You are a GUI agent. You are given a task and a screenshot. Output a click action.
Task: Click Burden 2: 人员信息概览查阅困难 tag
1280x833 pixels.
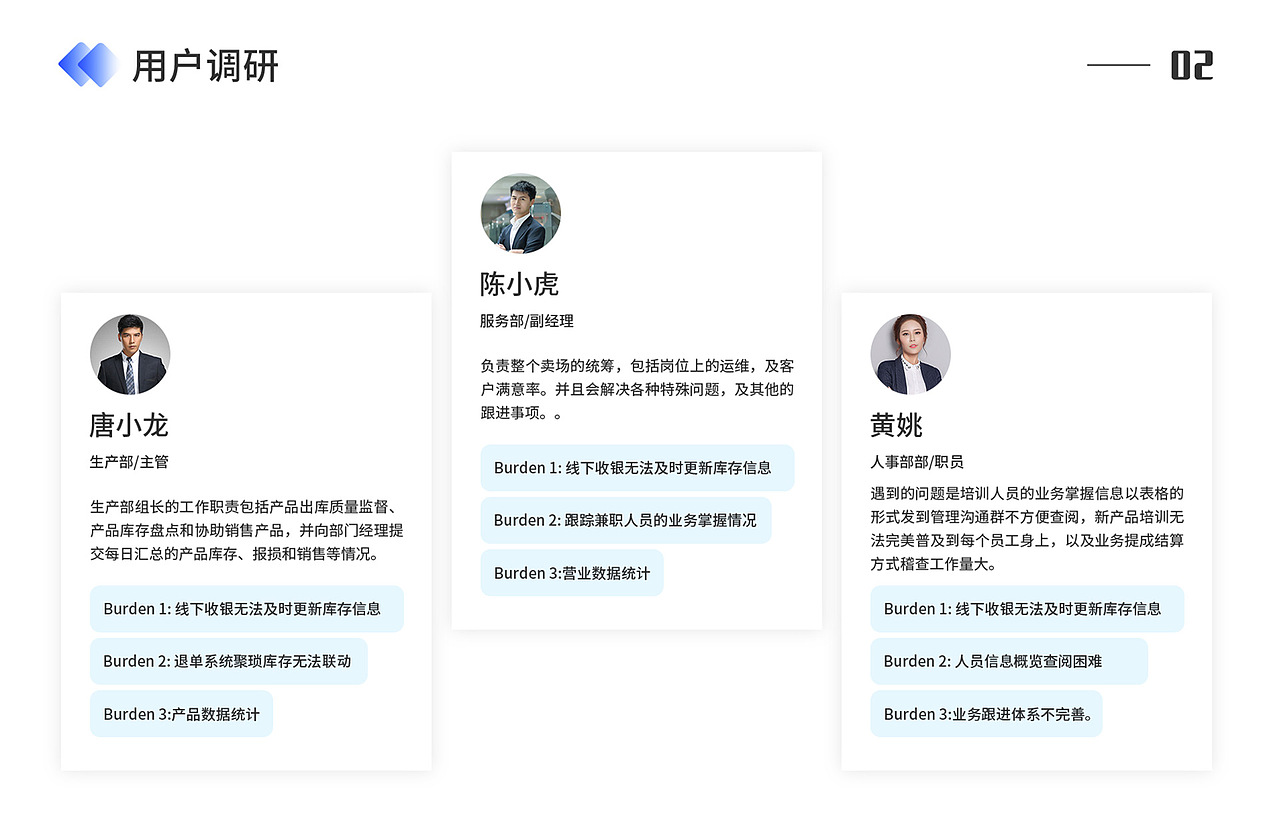(x=1010, y=661)
